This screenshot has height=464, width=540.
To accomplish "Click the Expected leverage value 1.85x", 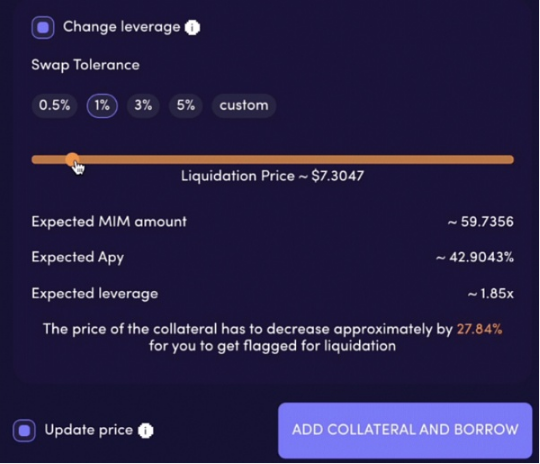I will (x=490, y=293).
